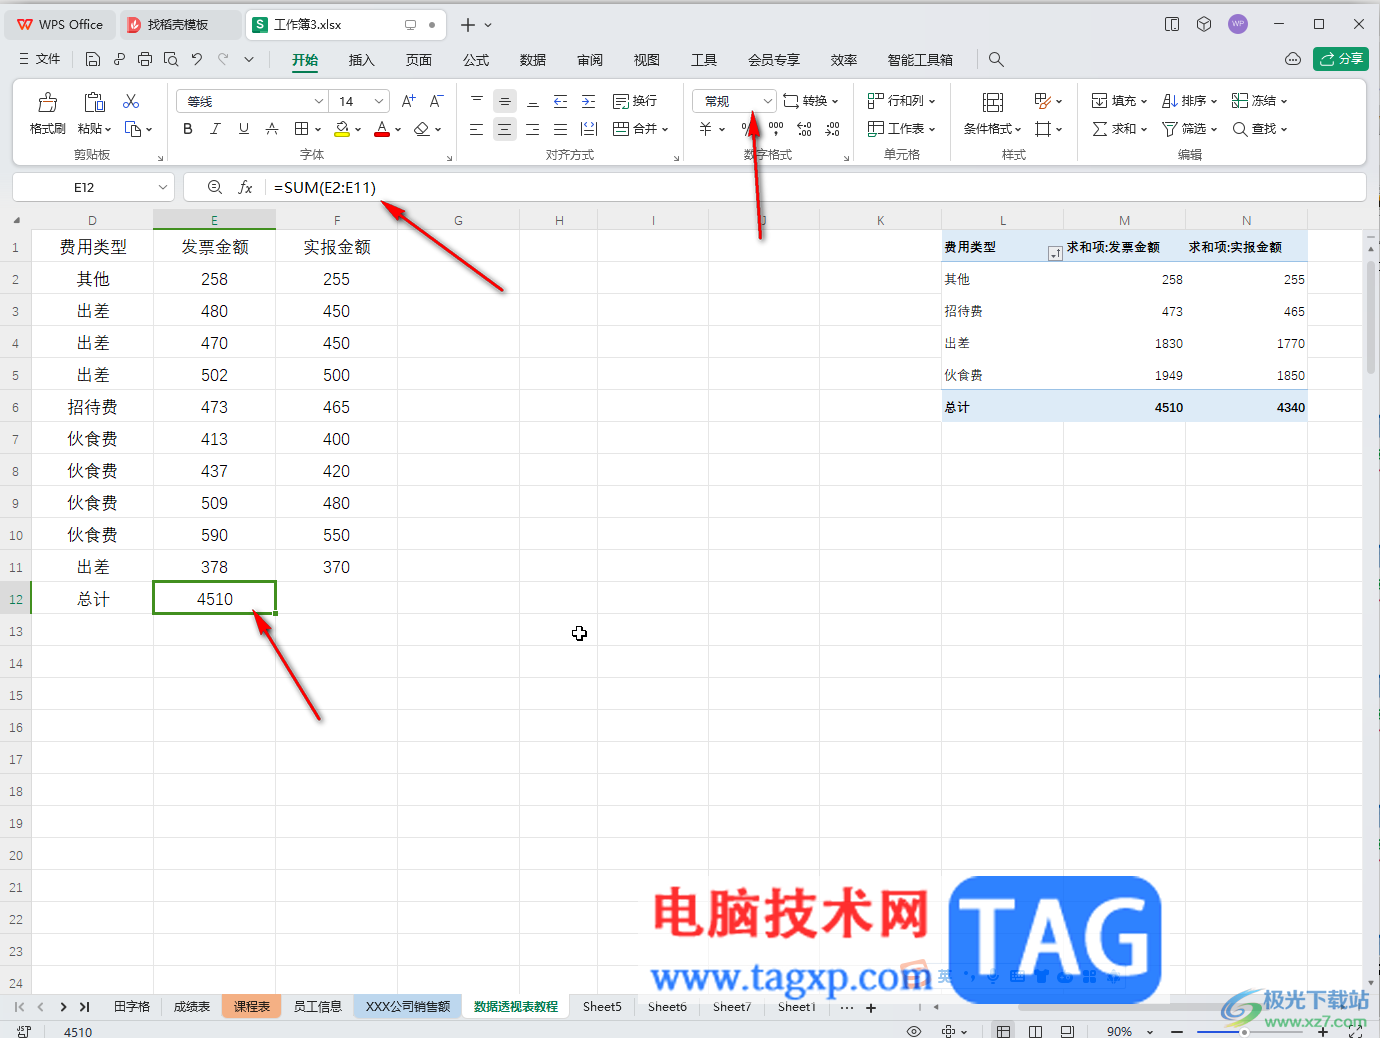Click the fx insert function icon
This screenshot has height=1038, width=1380.
point(245,187)
